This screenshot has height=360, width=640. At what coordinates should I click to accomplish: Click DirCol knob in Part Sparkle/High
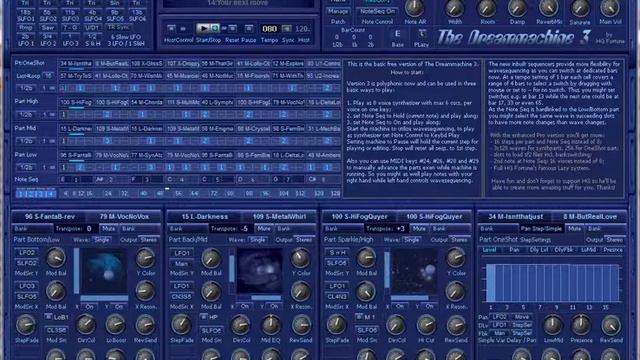(x=396, y=325)
